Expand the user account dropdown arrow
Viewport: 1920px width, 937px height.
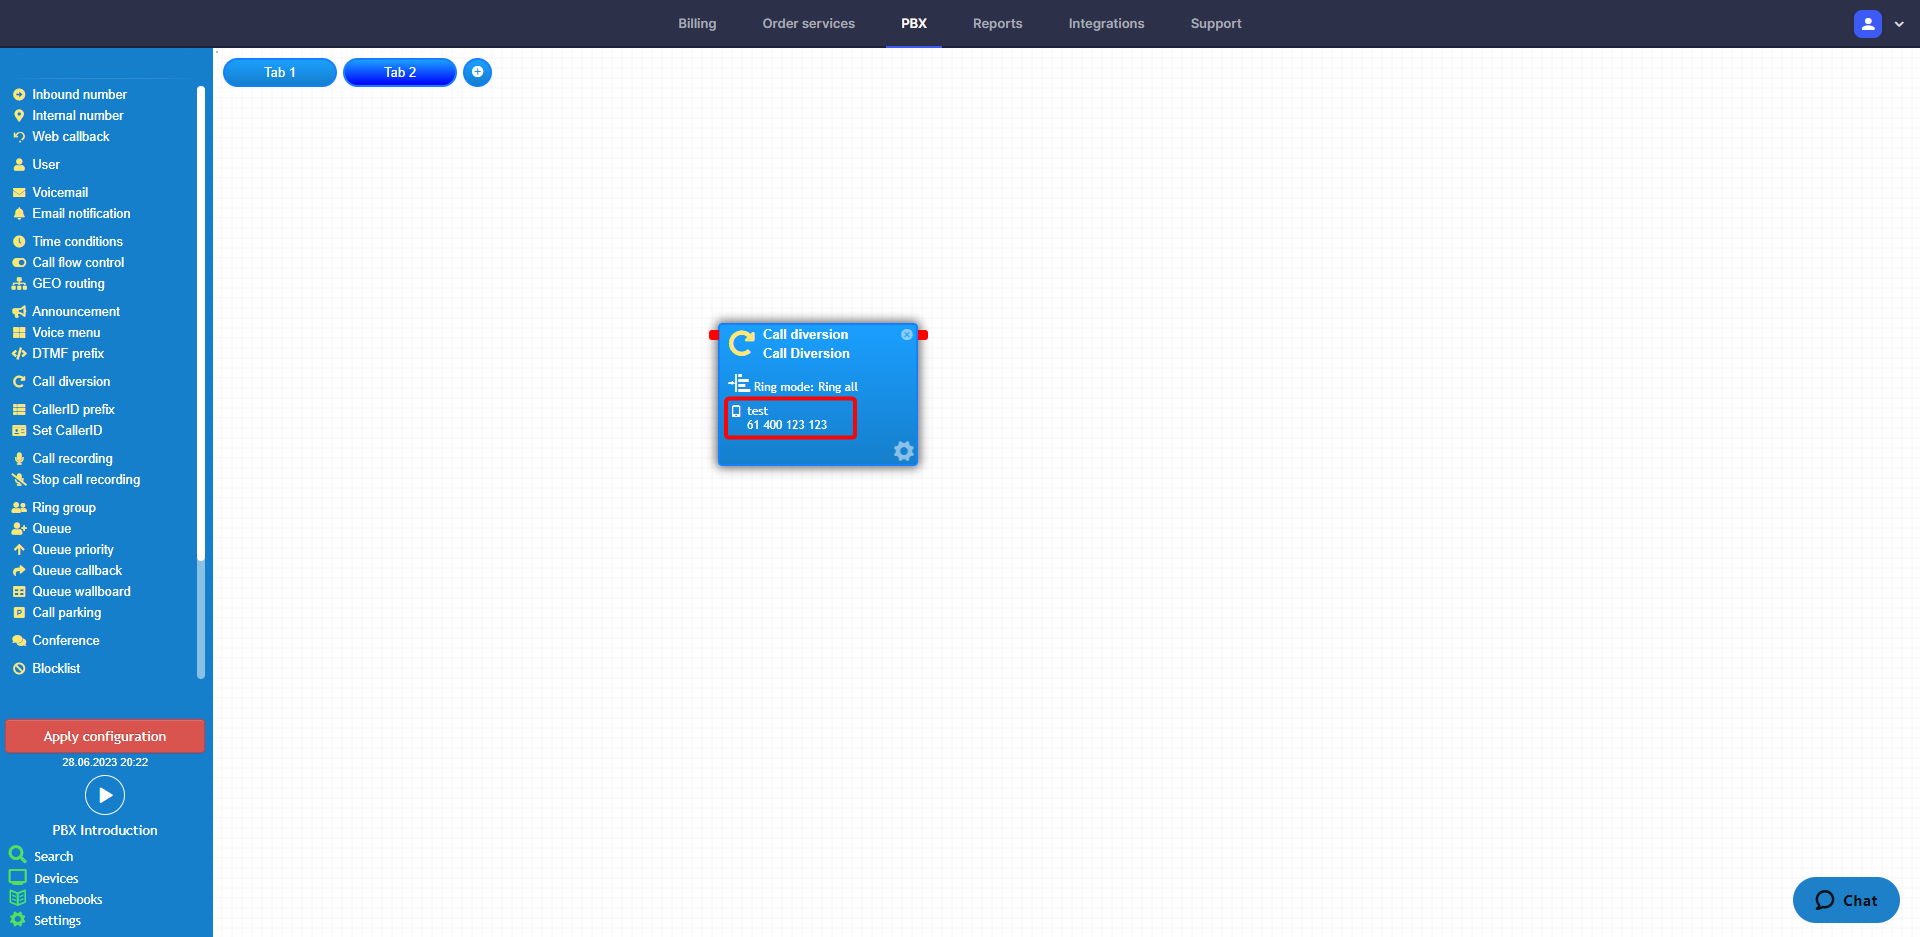pos(1899,24)
